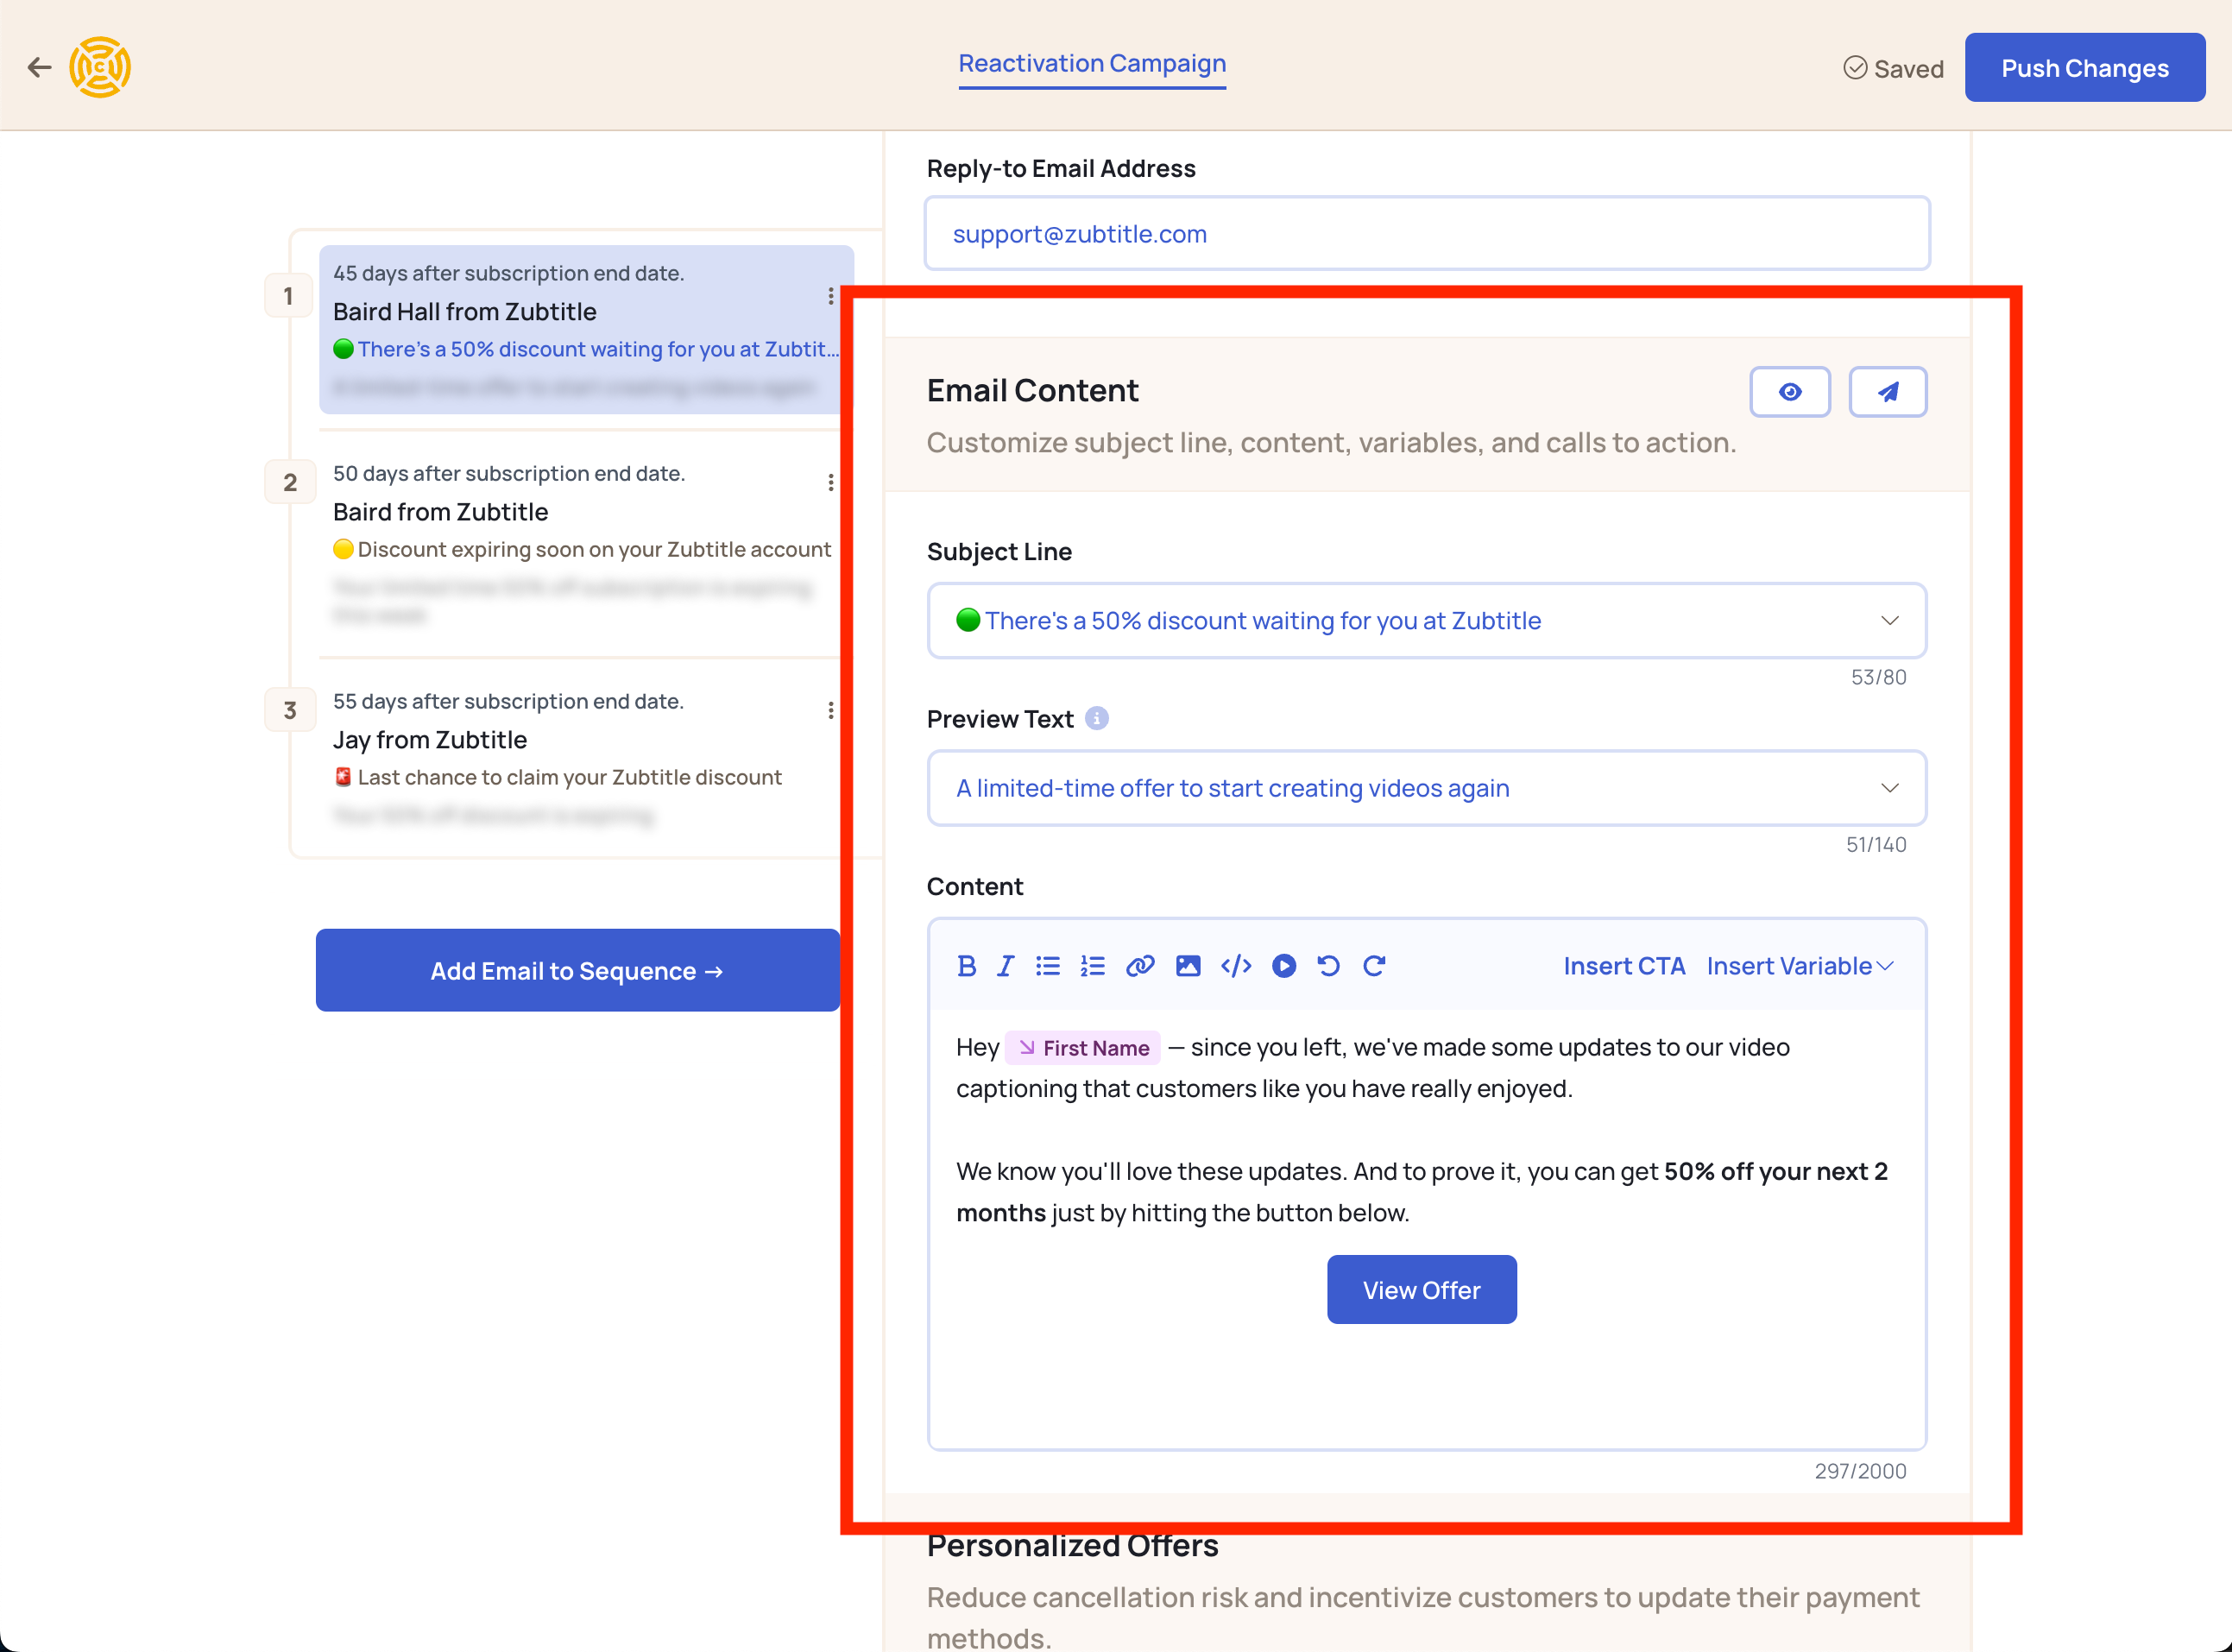
Task: Send test email with paper plane button
Action: click(x=1888, y=392)
